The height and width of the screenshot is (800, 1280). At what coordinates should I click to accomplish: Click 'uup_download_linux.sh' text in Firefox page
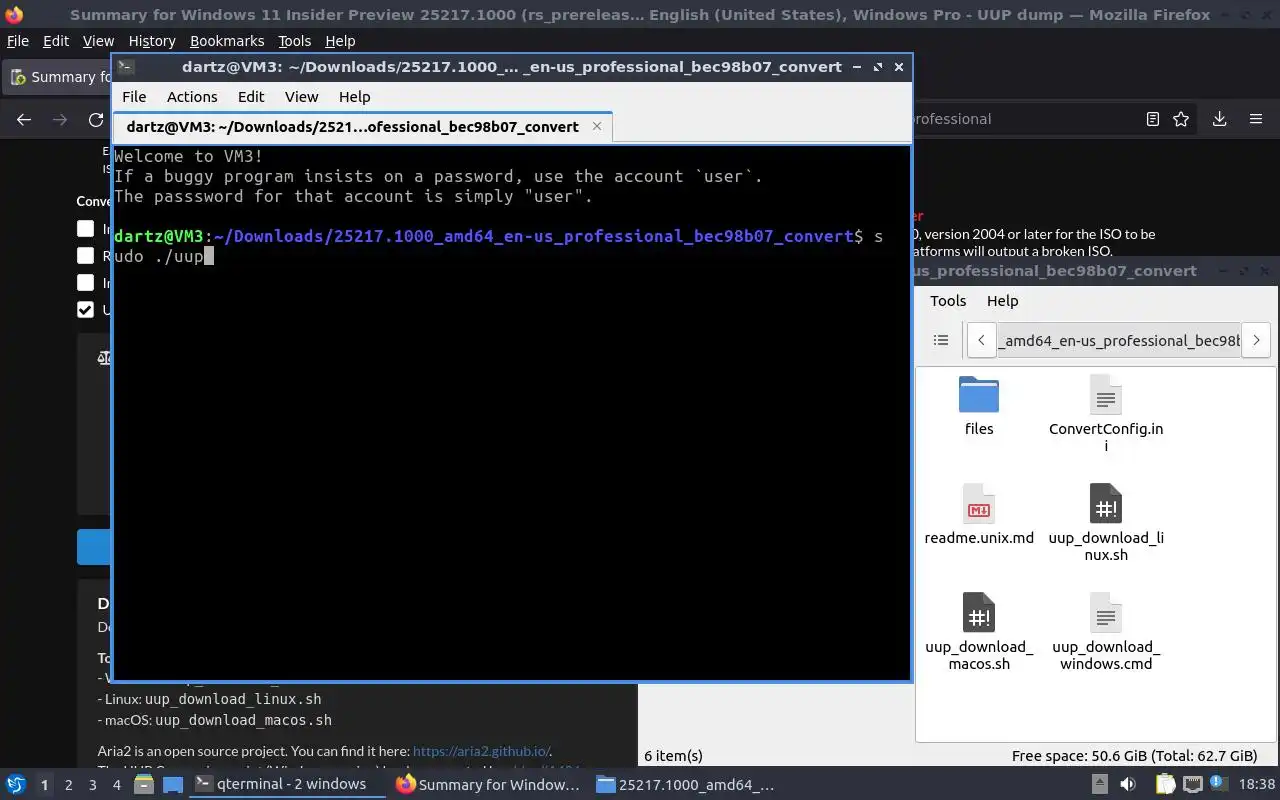232,699
